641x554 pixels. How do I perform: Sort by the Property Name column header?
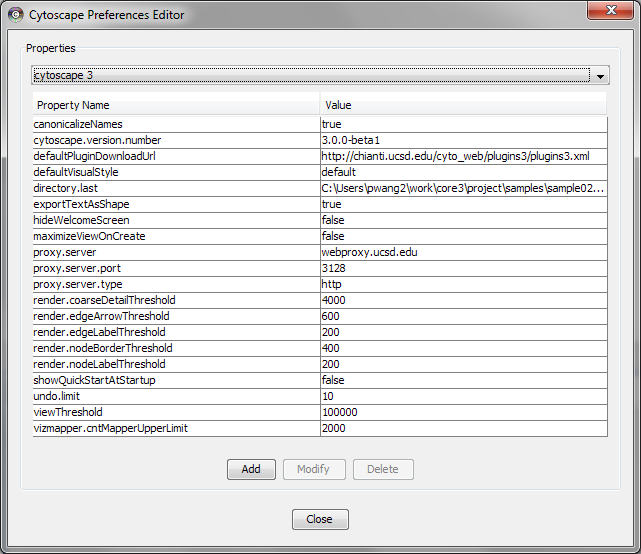[x=176, y=105]
